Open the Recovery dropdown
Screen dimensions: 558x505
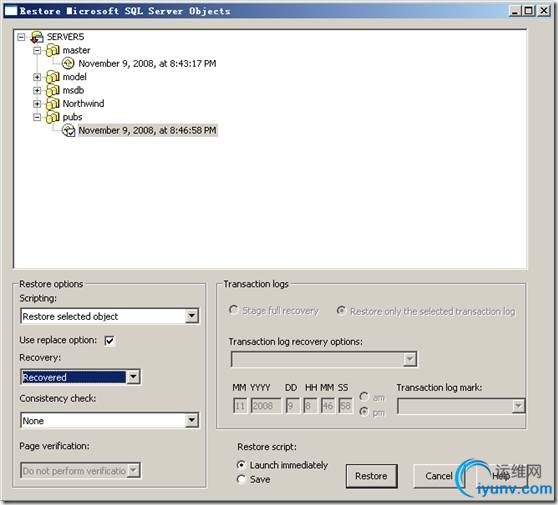click(133, 377)
